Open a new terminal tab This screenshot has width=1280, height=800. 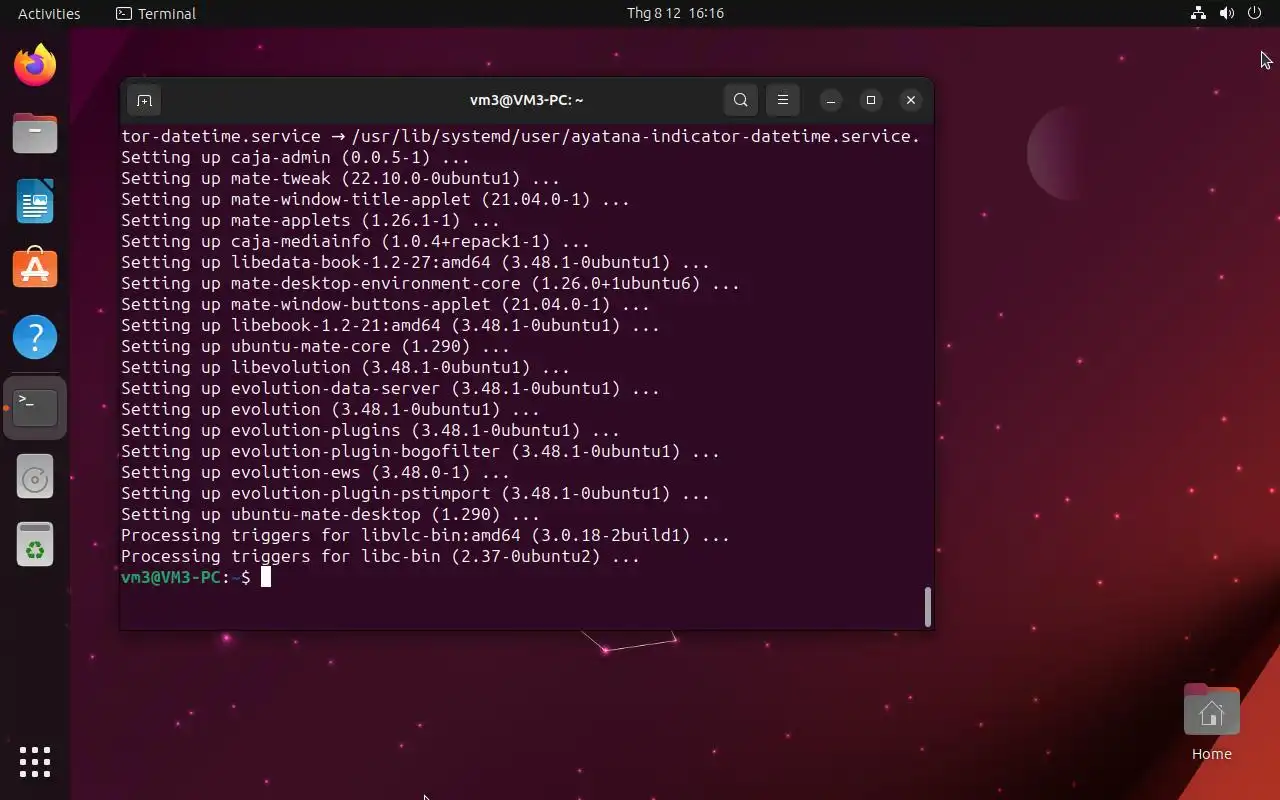(x=144, y=100)
